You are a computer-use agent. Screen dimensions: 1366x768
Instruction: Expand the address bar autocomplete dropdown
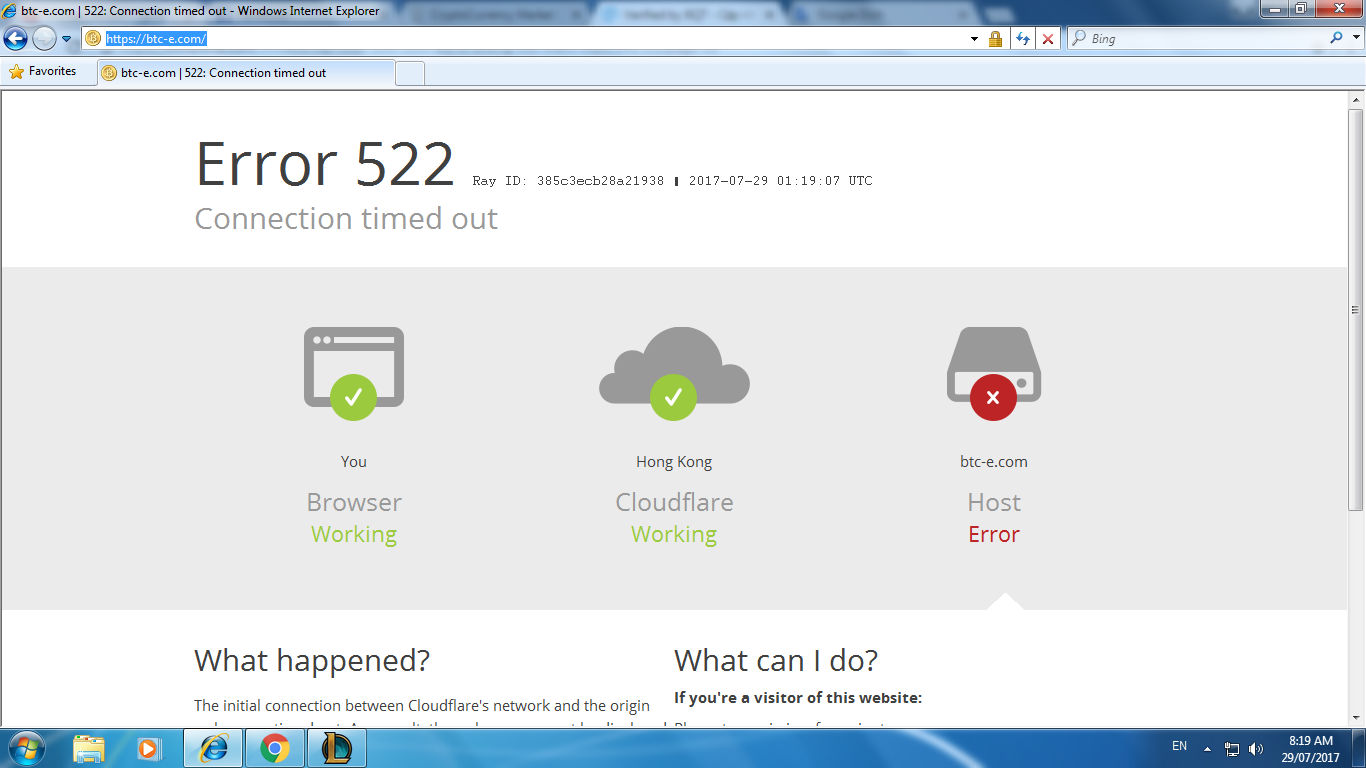click(975, 39)
